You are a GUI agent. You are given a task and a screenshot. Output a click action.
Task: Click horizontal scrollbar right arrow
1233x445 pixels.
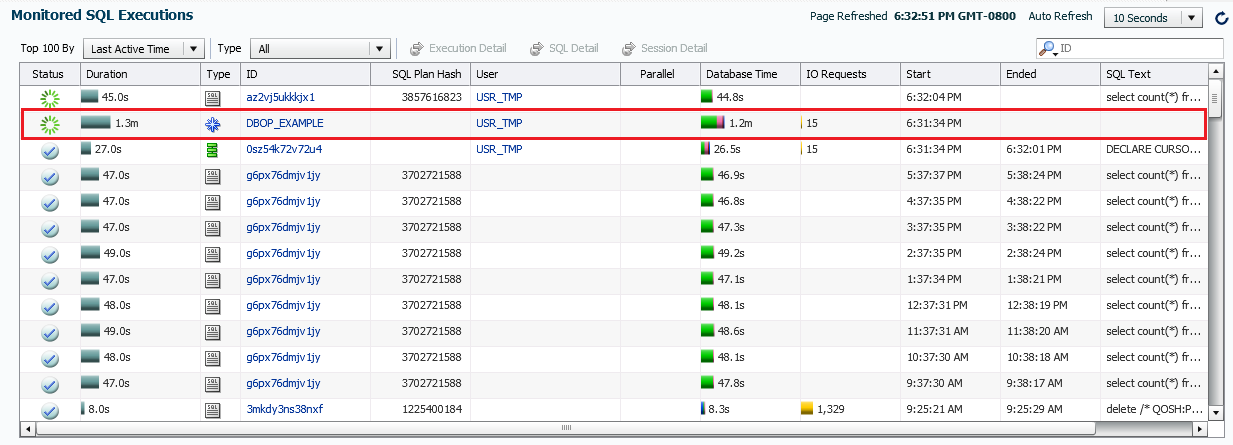point(1201,428)
